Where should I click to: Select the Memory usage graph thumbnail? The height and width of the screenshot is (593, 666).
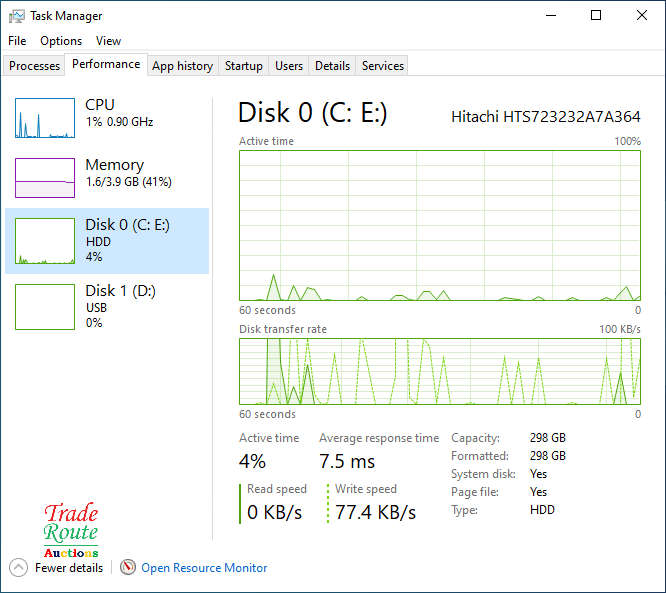coord(45,178)
